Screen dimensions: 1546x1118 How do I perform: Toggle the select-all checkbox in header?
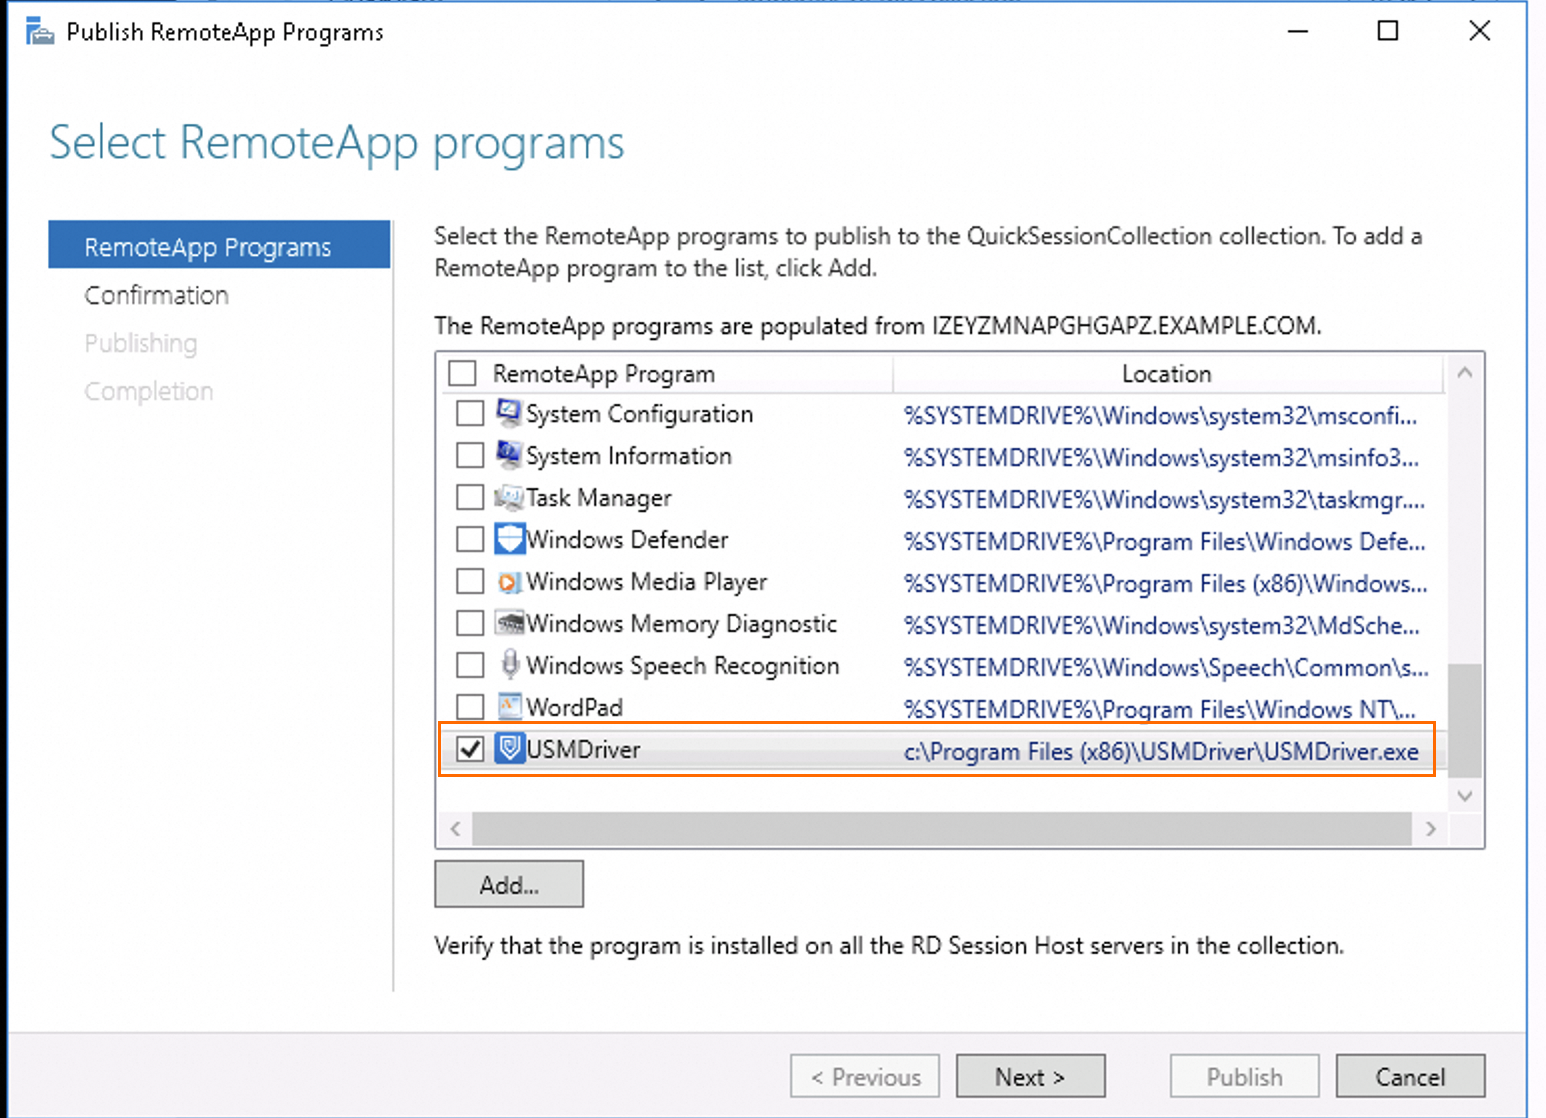click(462, 373)
